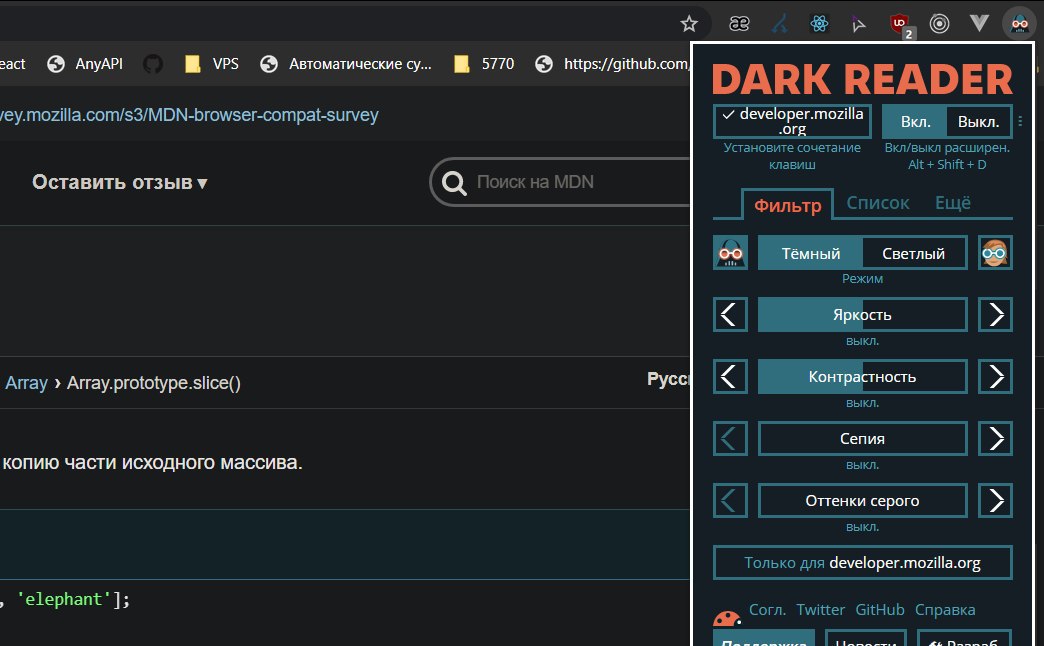Select the Светлый mode
This screenshot has width=1044, height=646.
tap(914, 254)
